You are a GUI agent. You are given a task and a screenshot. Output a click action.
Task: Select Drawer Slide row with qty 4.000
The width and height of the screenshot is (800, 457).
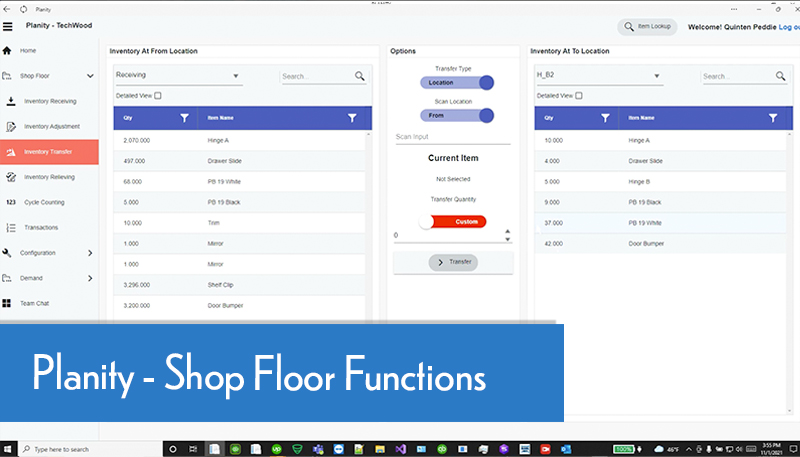click(x=660, y=161)
